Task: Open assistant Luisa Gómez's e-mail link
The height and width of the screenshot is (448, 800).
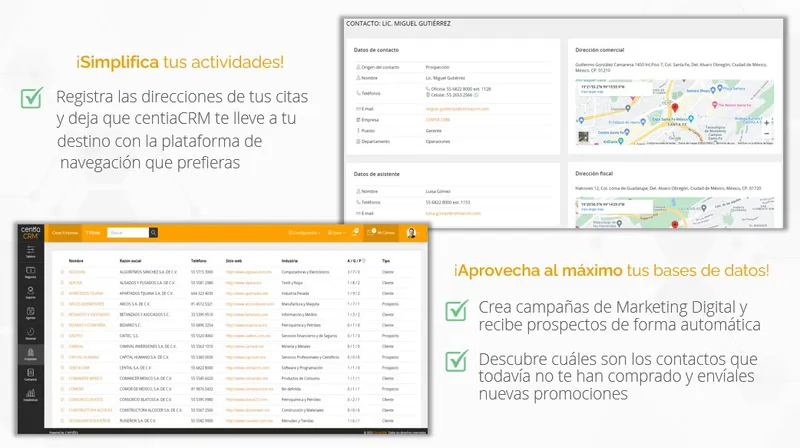Action: pyautogui.click(x=453, y=213)
